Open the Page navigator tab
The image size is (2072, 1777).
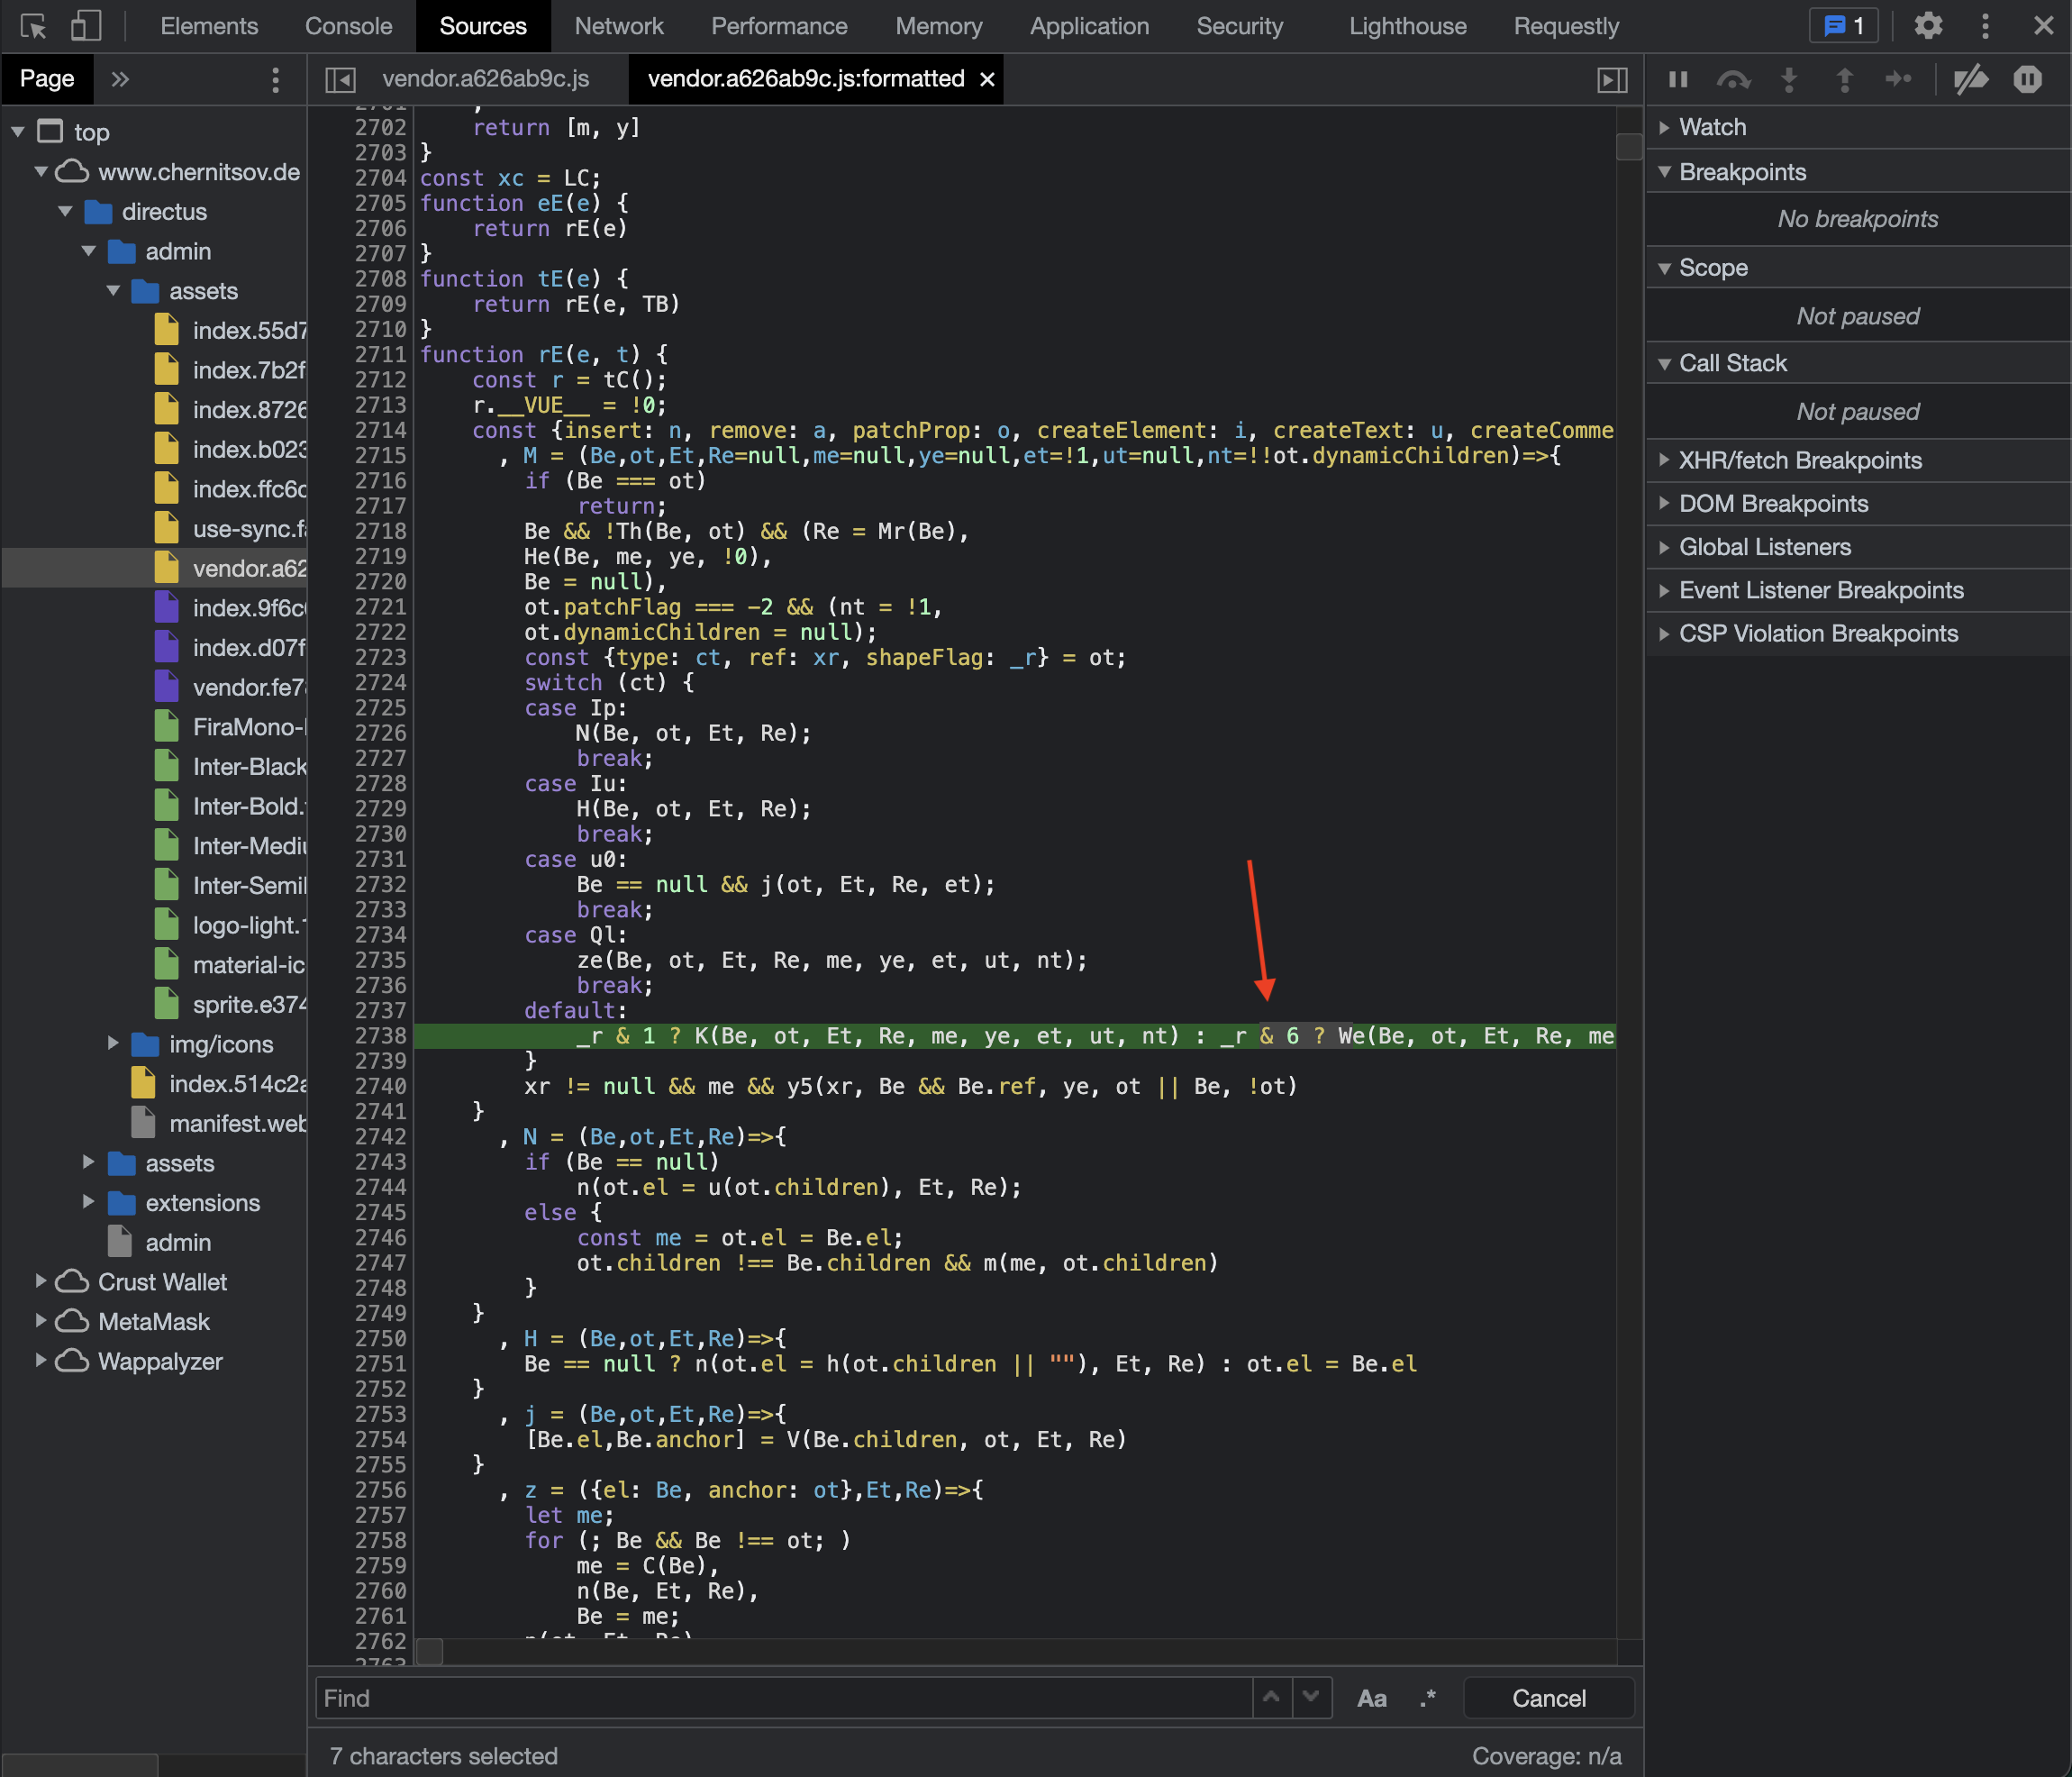click(47, 79)
